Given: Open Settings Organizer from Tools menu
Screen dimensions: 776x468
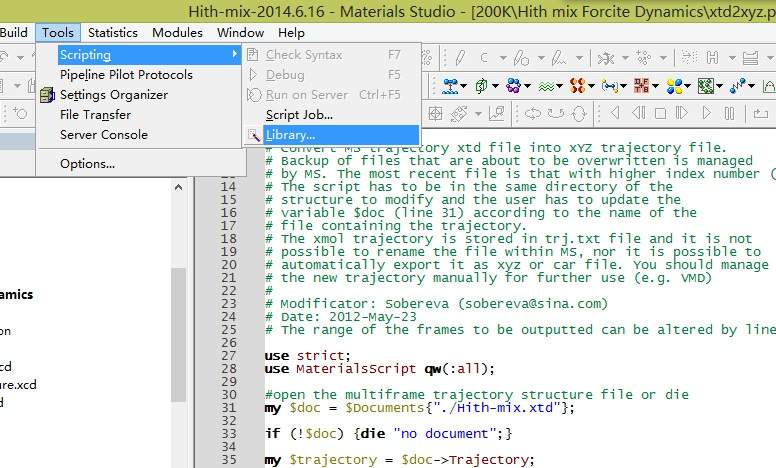Looking at the screenshot, I should coord(141,94).
